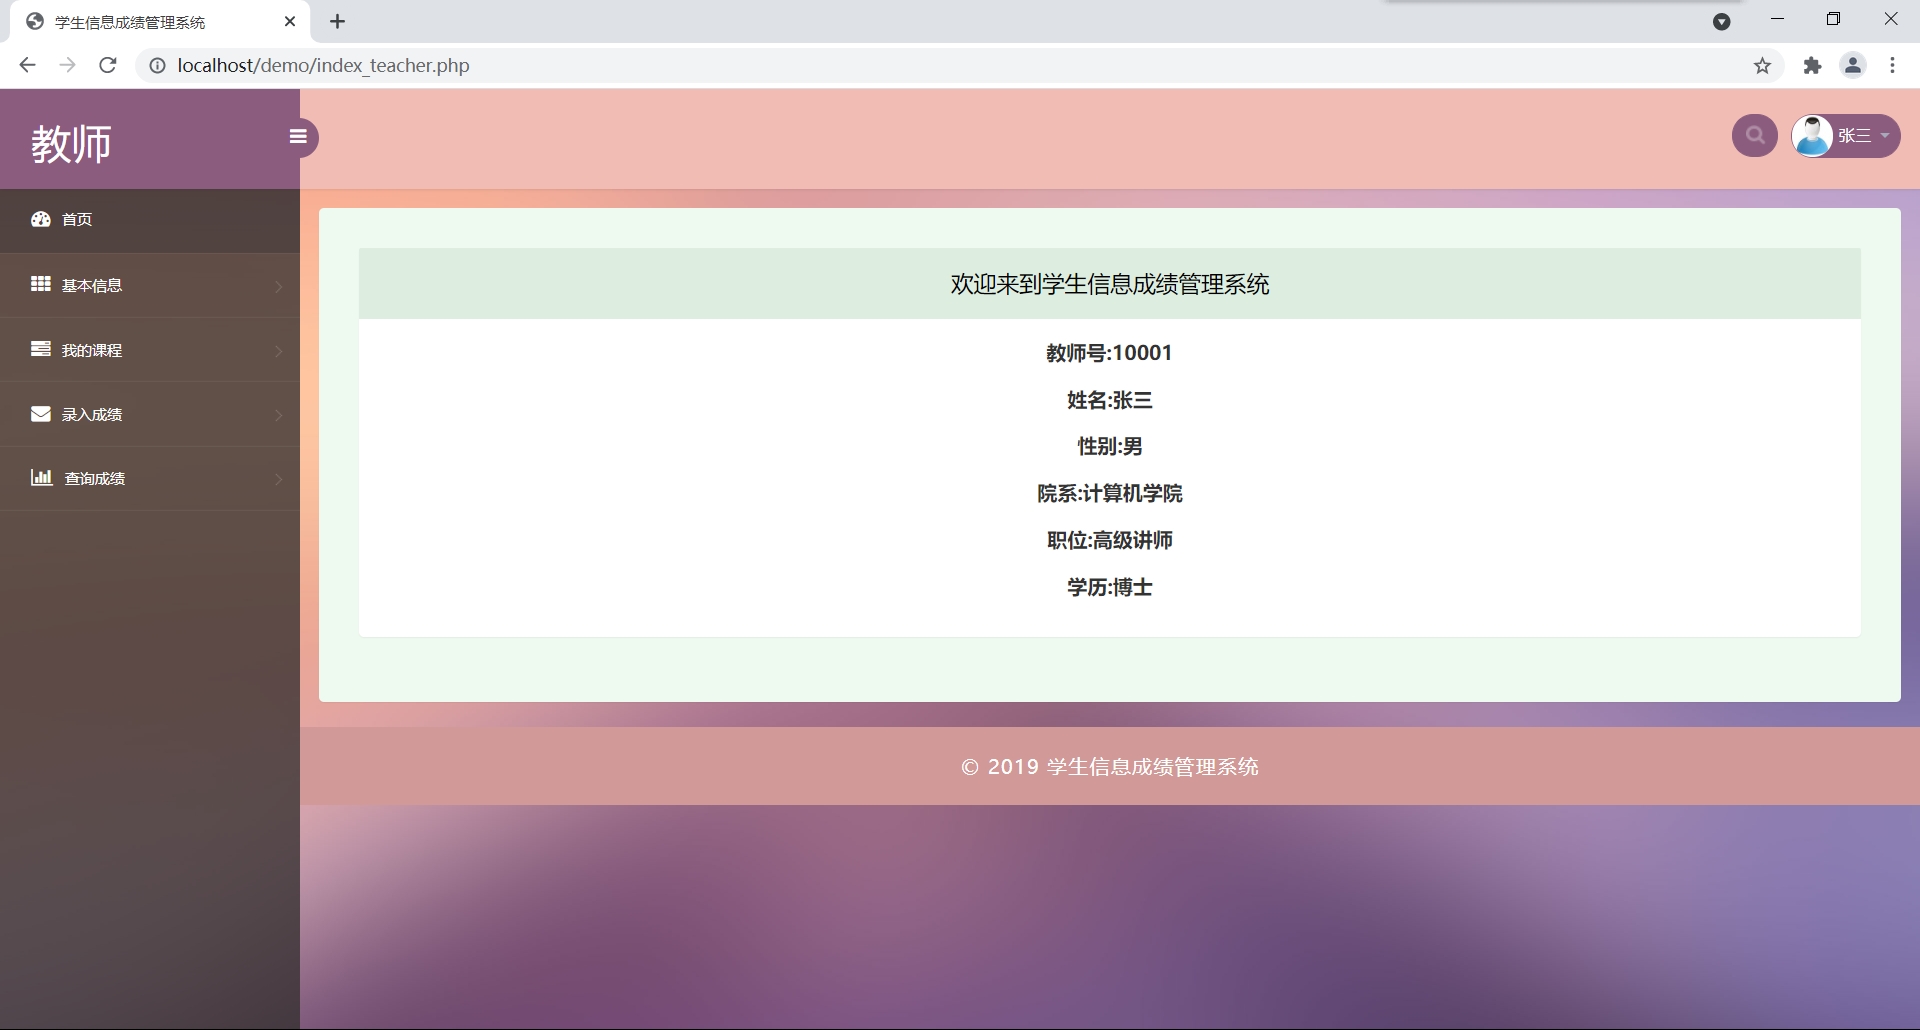Go to 首页 in the sidebar
The height and width of the screenshot is (1030, 1920).
pyautogui.click(x=77, y=220)
